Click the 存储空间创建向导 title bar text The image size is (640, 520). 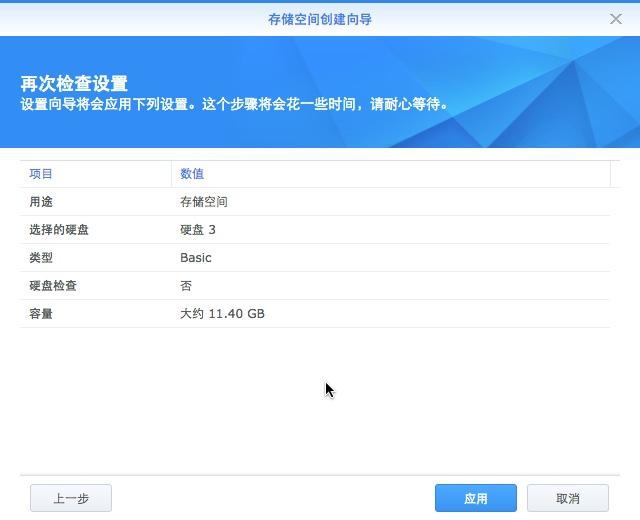coord(320,19)
